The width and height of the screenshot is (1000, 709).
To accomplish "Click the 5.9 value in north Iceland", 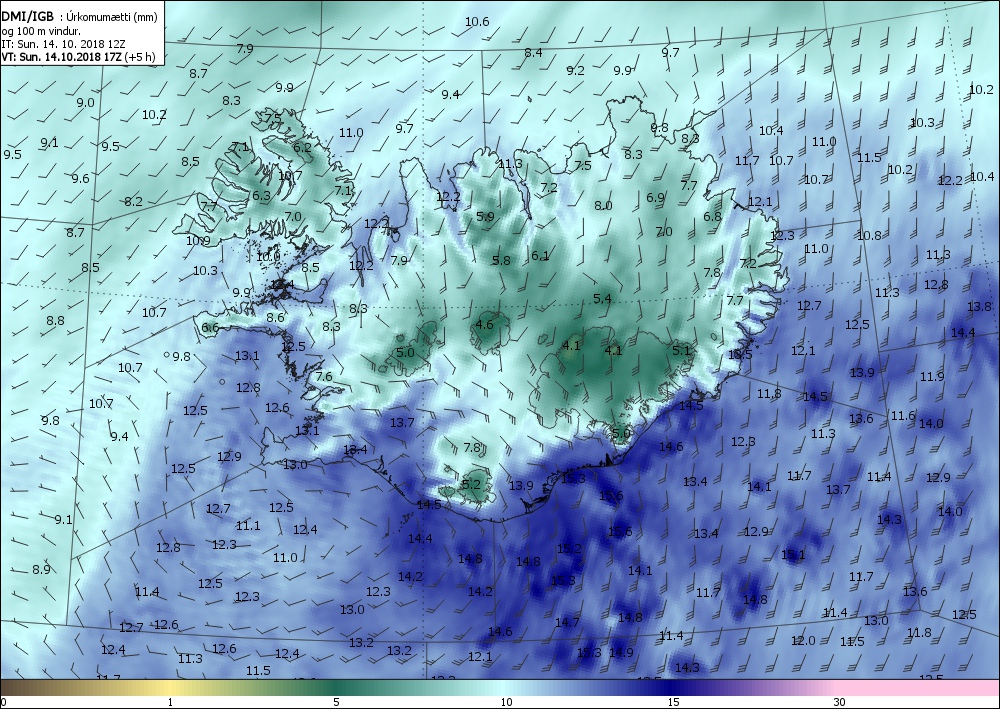I will point(485,216).
